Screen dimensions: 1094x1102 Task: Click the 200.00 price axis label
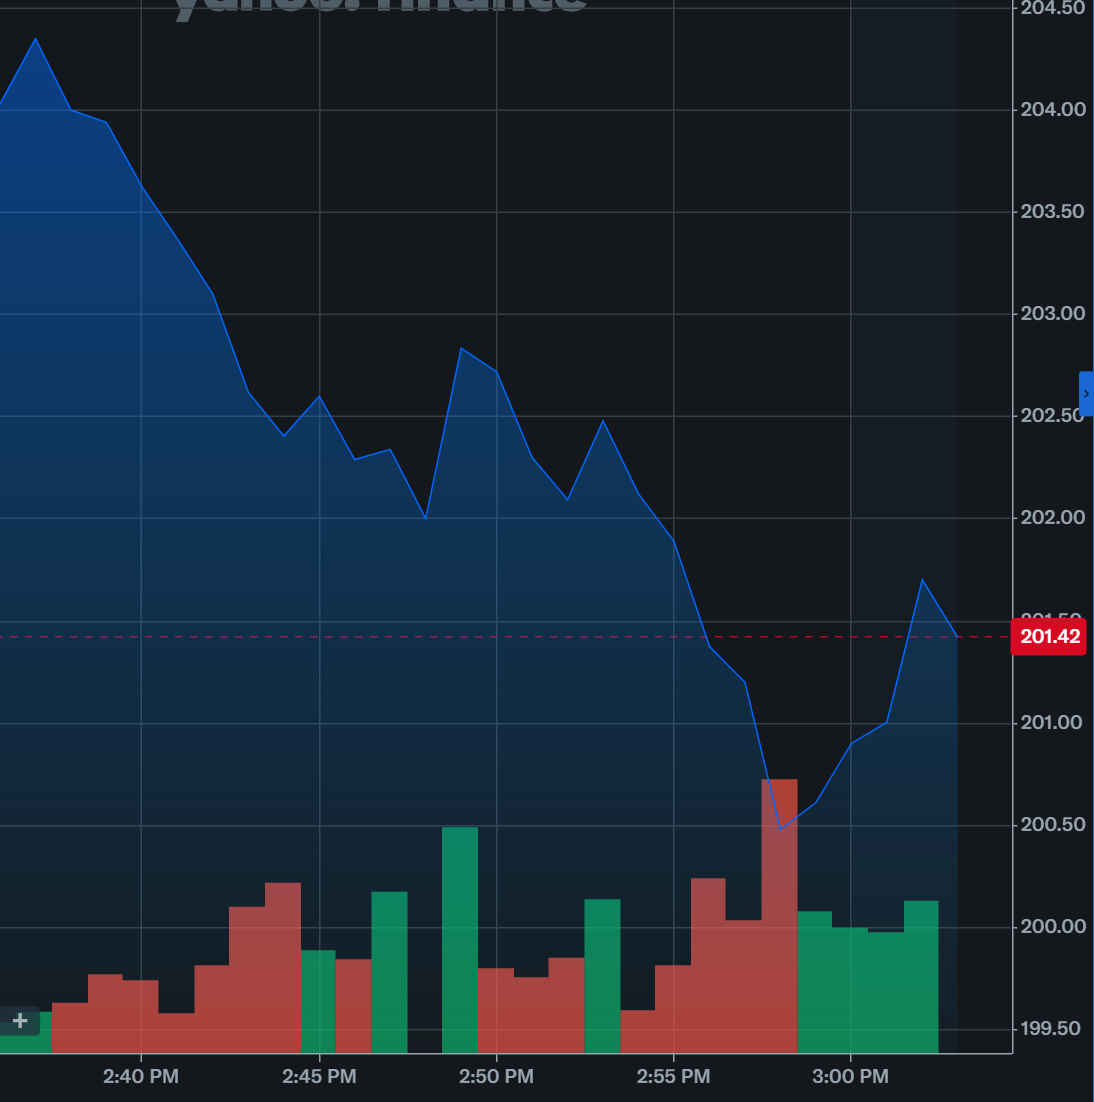[1053, 926]
